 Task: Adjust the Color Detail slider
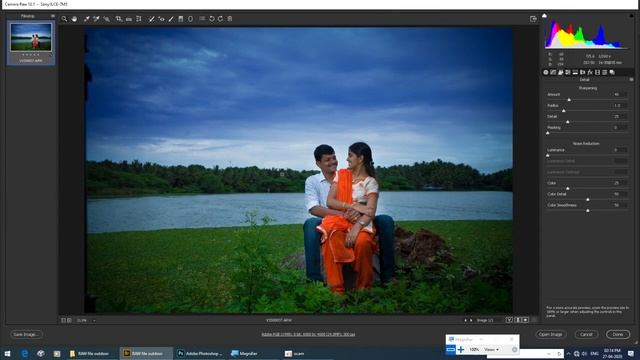[588, 199]
